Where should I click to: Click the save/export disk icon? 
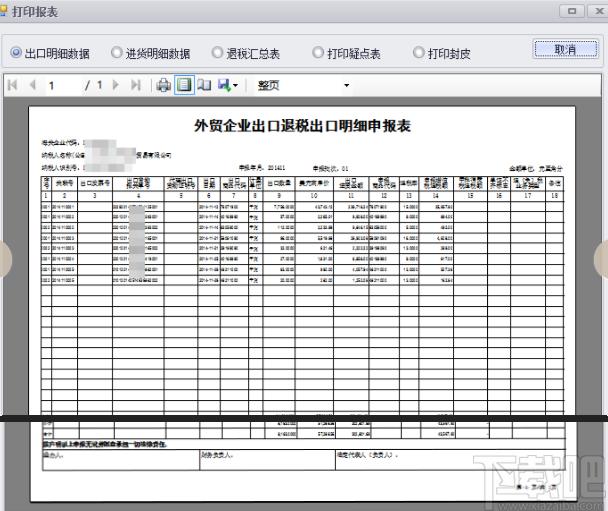coord(224,85)
